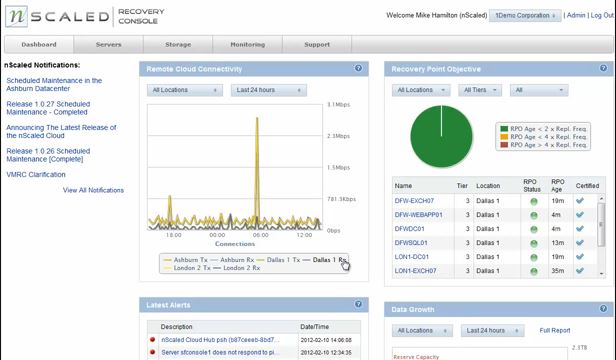
Task: Open Release 1.0.26 Scheduled Maintenance notification
Action: [x=48, y=155]
